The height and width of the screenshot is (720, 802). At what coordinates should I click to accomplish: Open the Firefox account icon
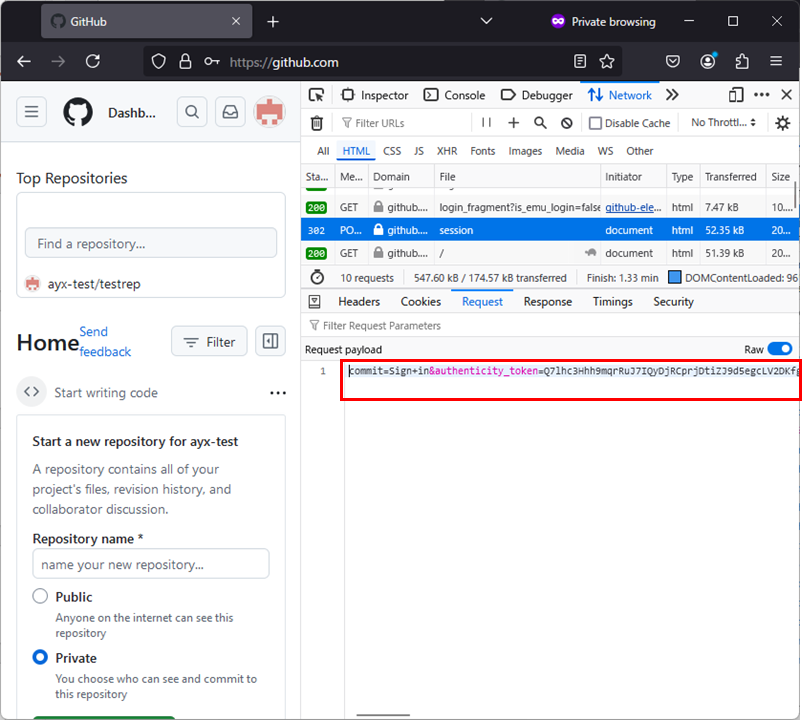pos(708,62)
